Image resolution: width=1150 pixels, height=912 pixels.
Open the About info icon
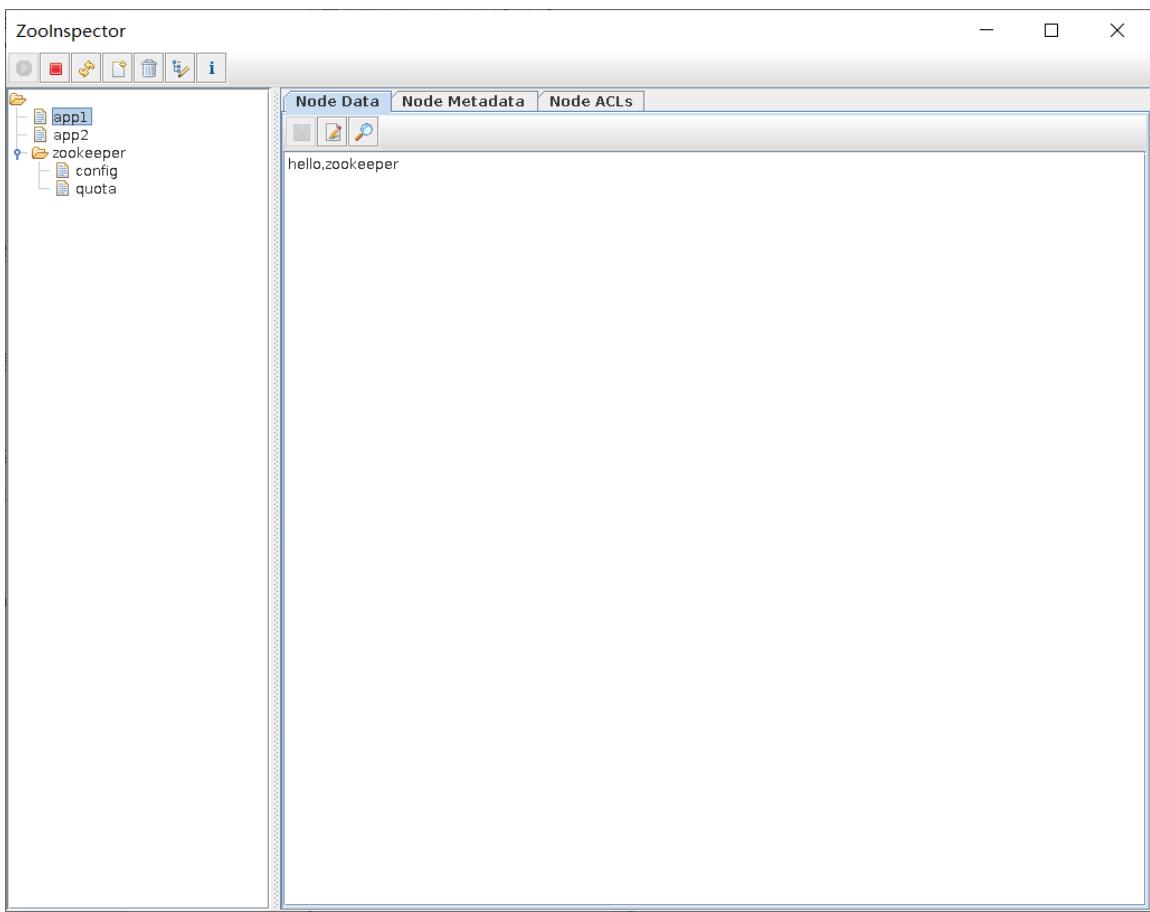[211, 68]
